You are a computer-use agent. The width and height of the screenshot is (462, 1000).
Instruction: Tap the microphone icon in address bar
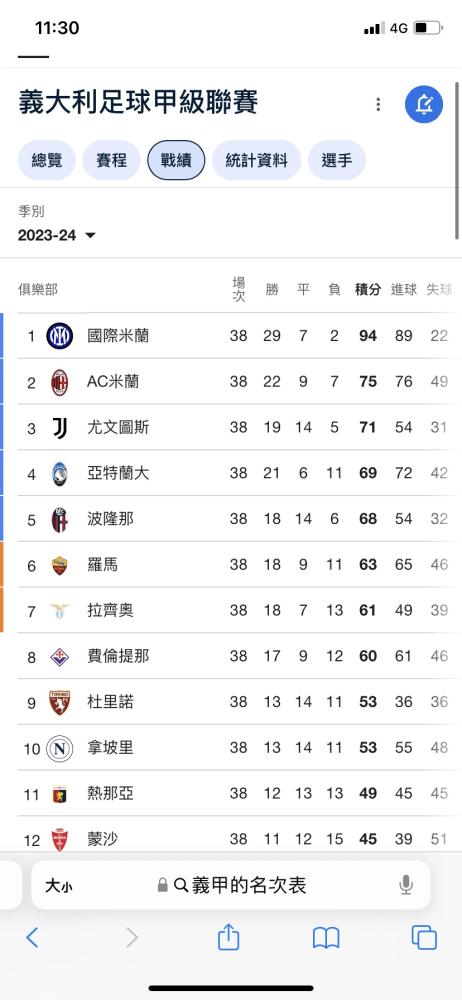pos(406,885)
